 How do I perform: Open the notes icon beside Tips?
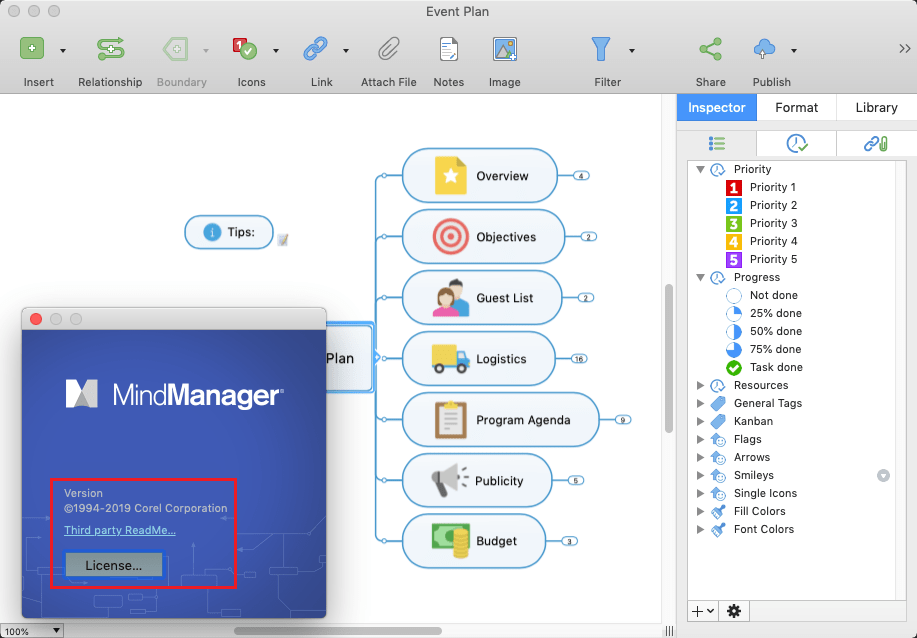[283, 240]
